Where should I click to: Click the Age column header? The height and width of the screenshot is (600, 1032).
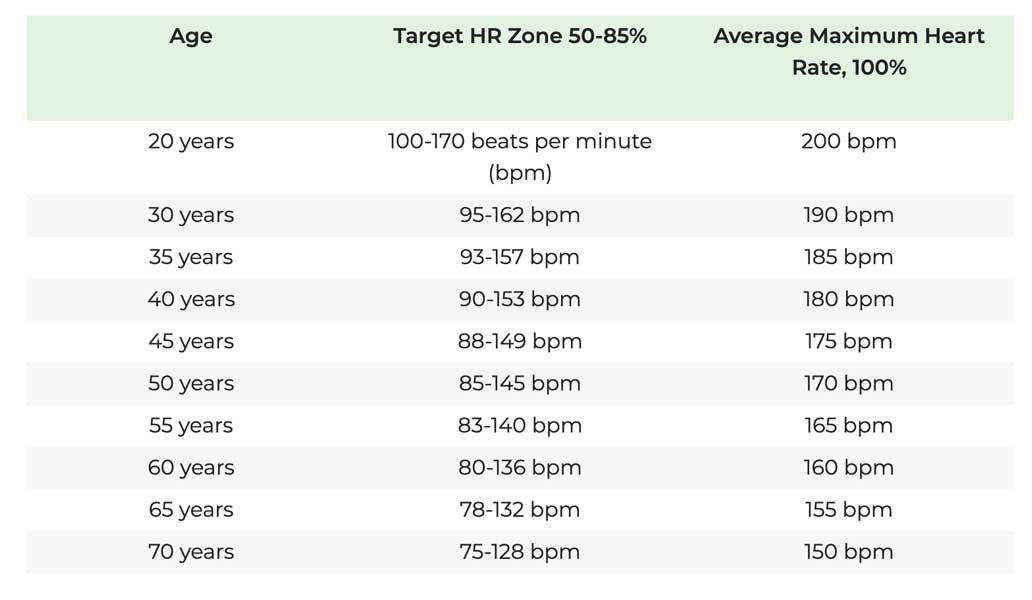point(190,36)
